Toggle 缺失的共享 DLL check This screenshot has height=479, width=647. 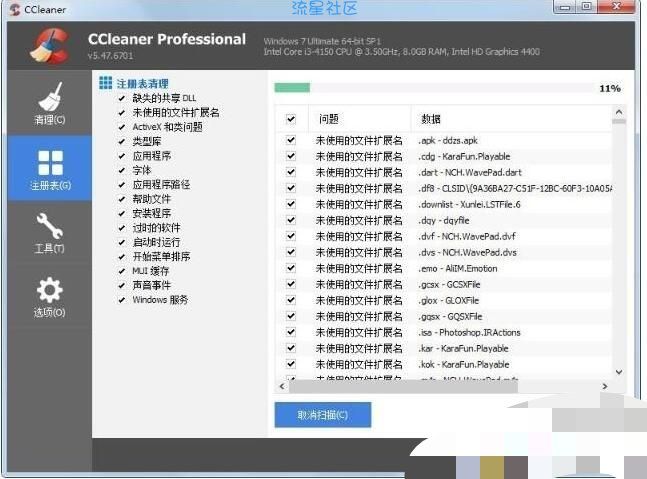point(122,98)
